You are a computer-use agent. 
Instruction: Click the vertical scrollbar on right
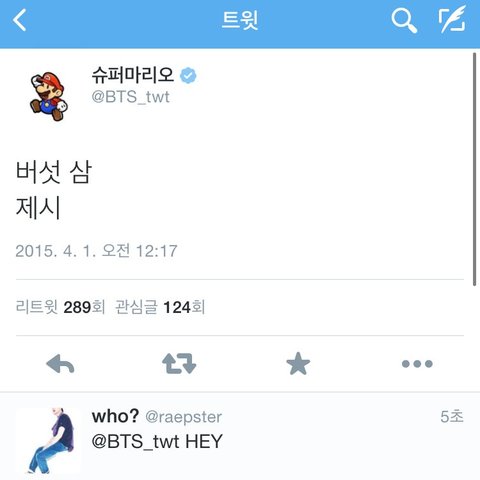pos(474,169)
